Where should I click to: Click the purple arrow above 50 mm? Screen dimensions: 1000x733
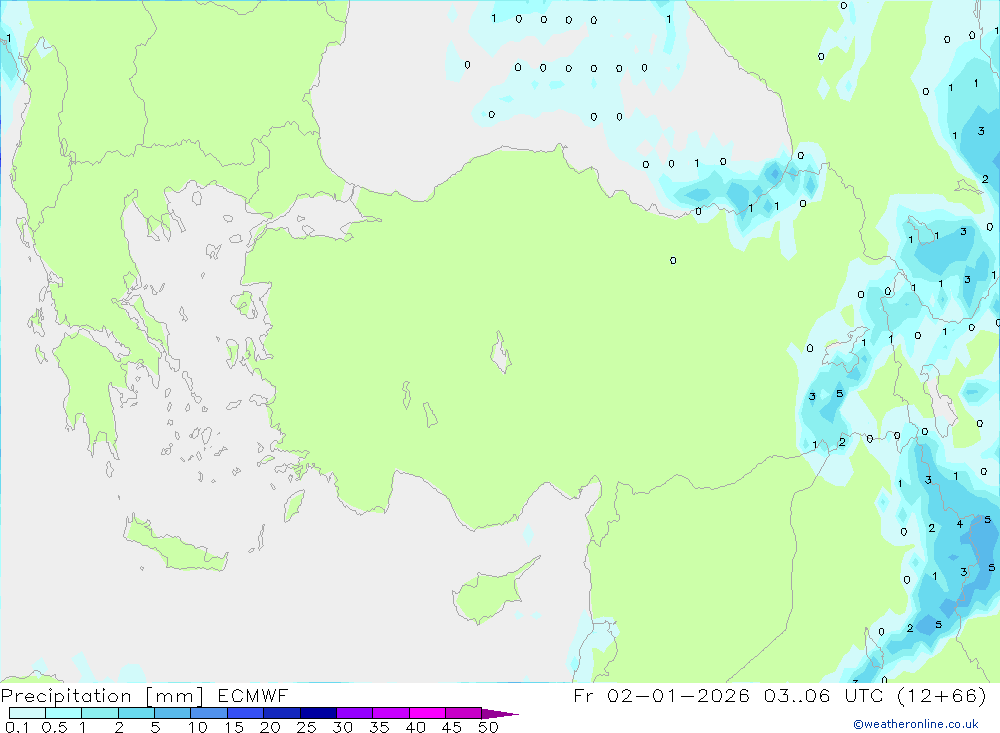pos(499,713)
